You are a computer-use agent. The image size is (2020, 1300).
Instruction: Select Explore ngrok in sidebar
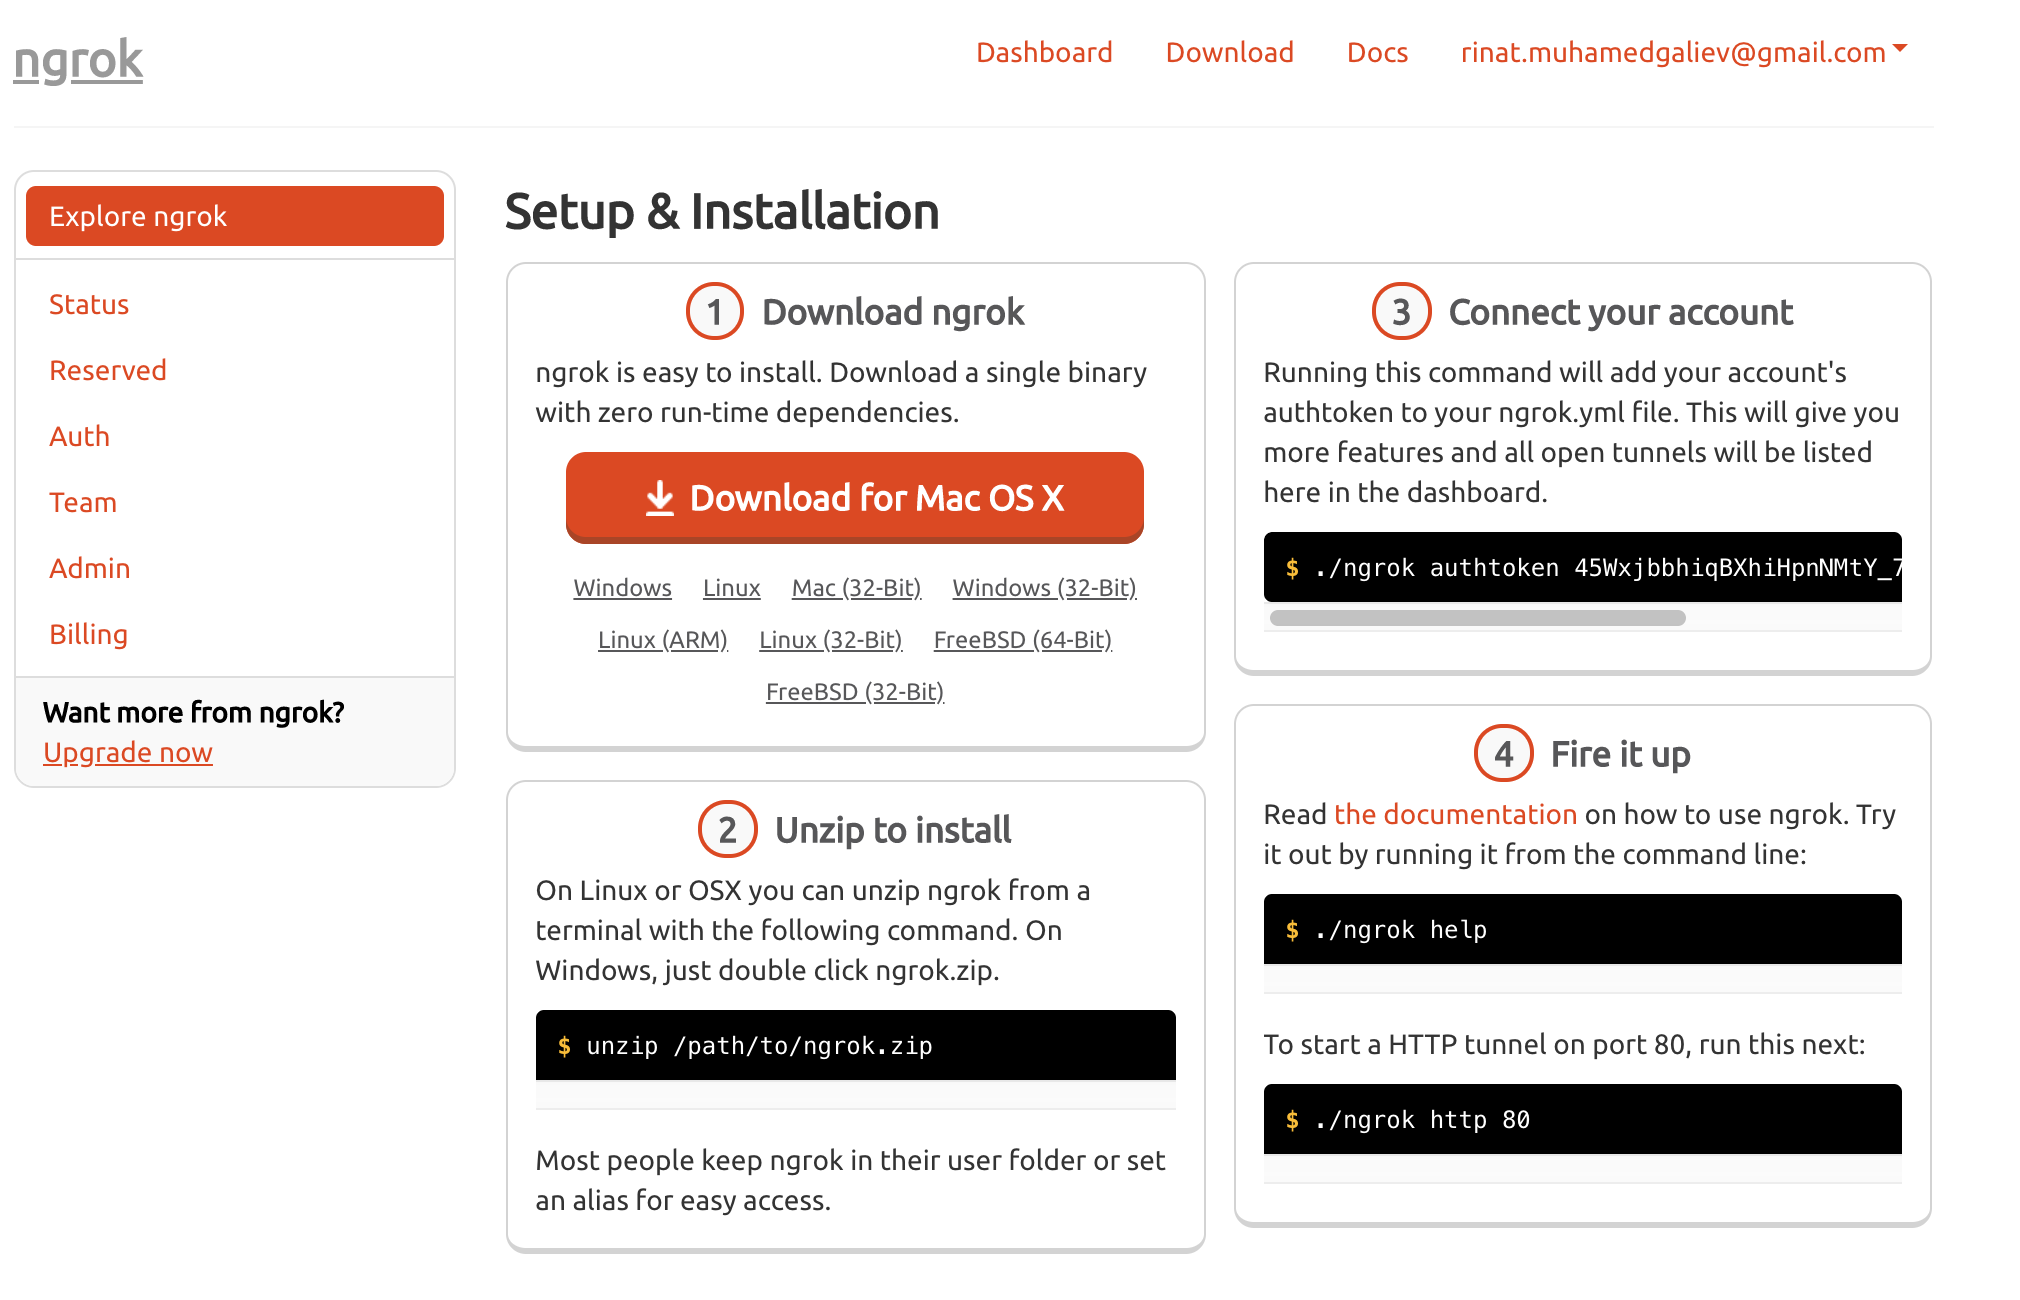pyautogui.click(x=235, y=216)
